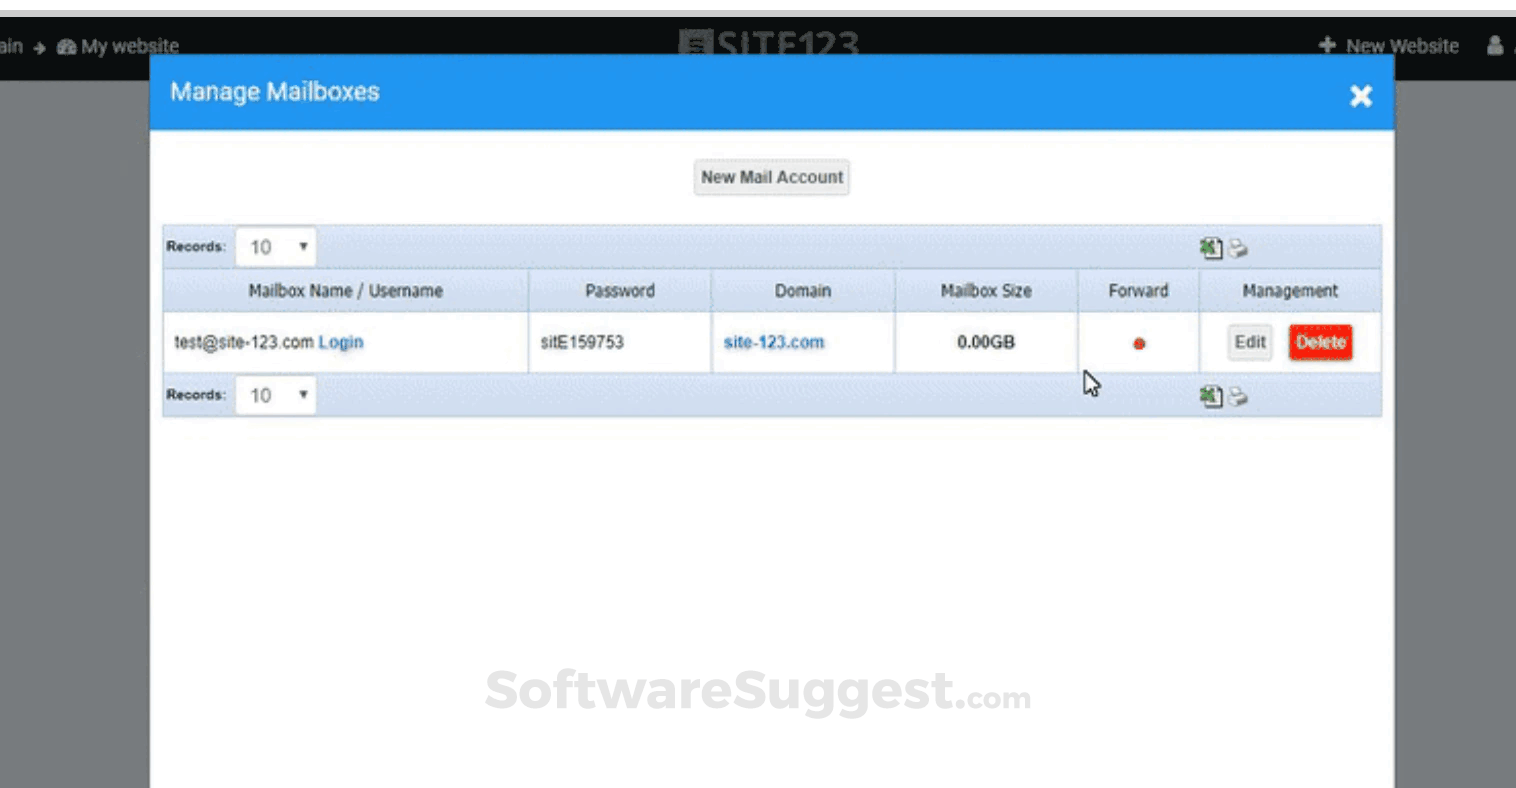Viewport: 1516px width, 788px height.
Task: Click the Excel export icon below the table
Action: (1210, 396)
